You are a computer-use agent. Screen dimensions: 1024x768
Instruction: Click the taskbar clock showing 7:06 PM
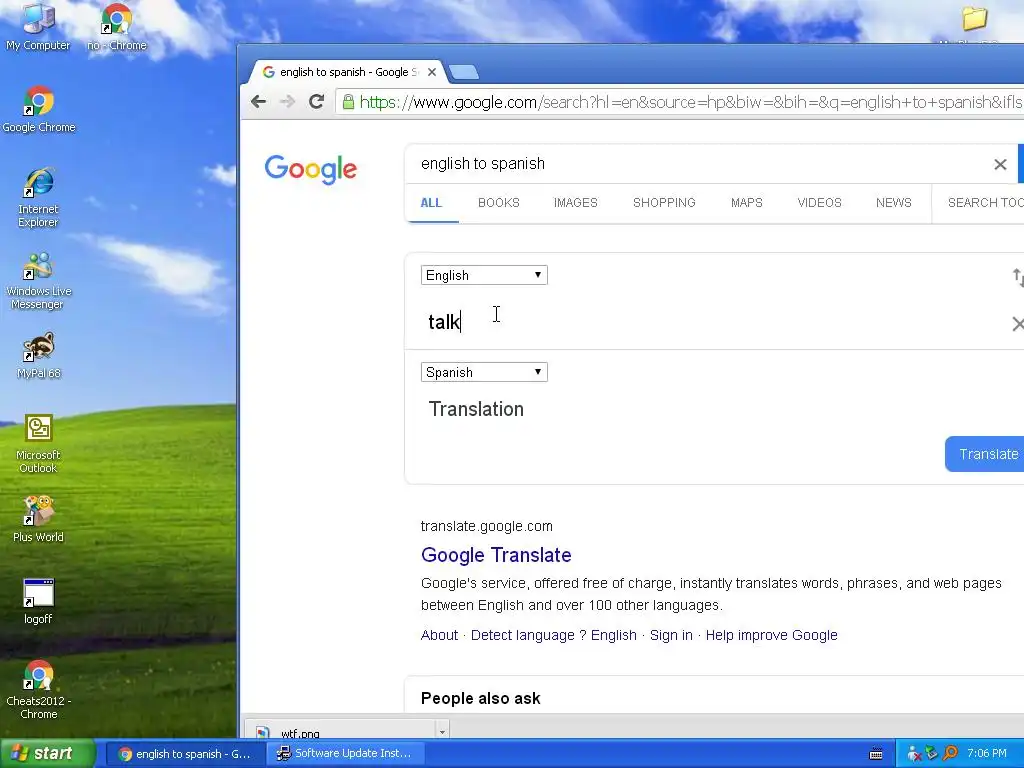click(x=987, y=754)
